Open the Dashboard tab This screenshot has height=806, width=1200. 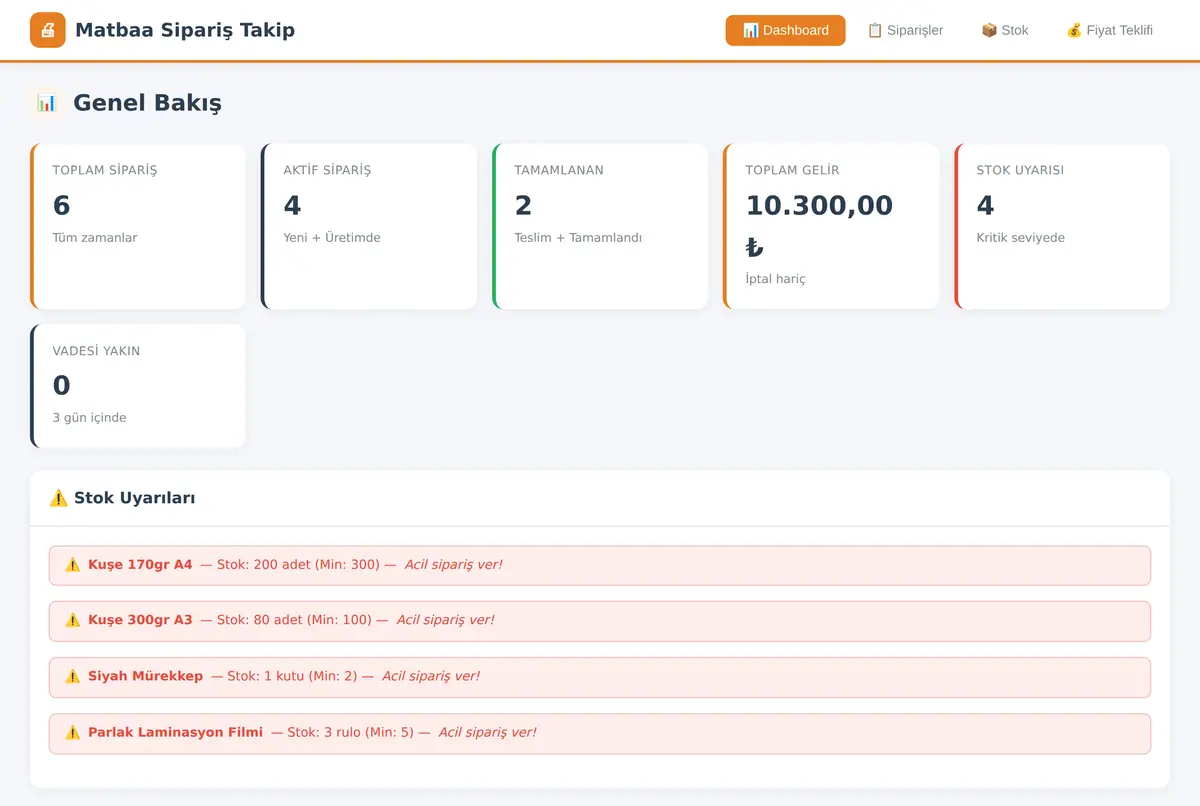click(785, 30)
